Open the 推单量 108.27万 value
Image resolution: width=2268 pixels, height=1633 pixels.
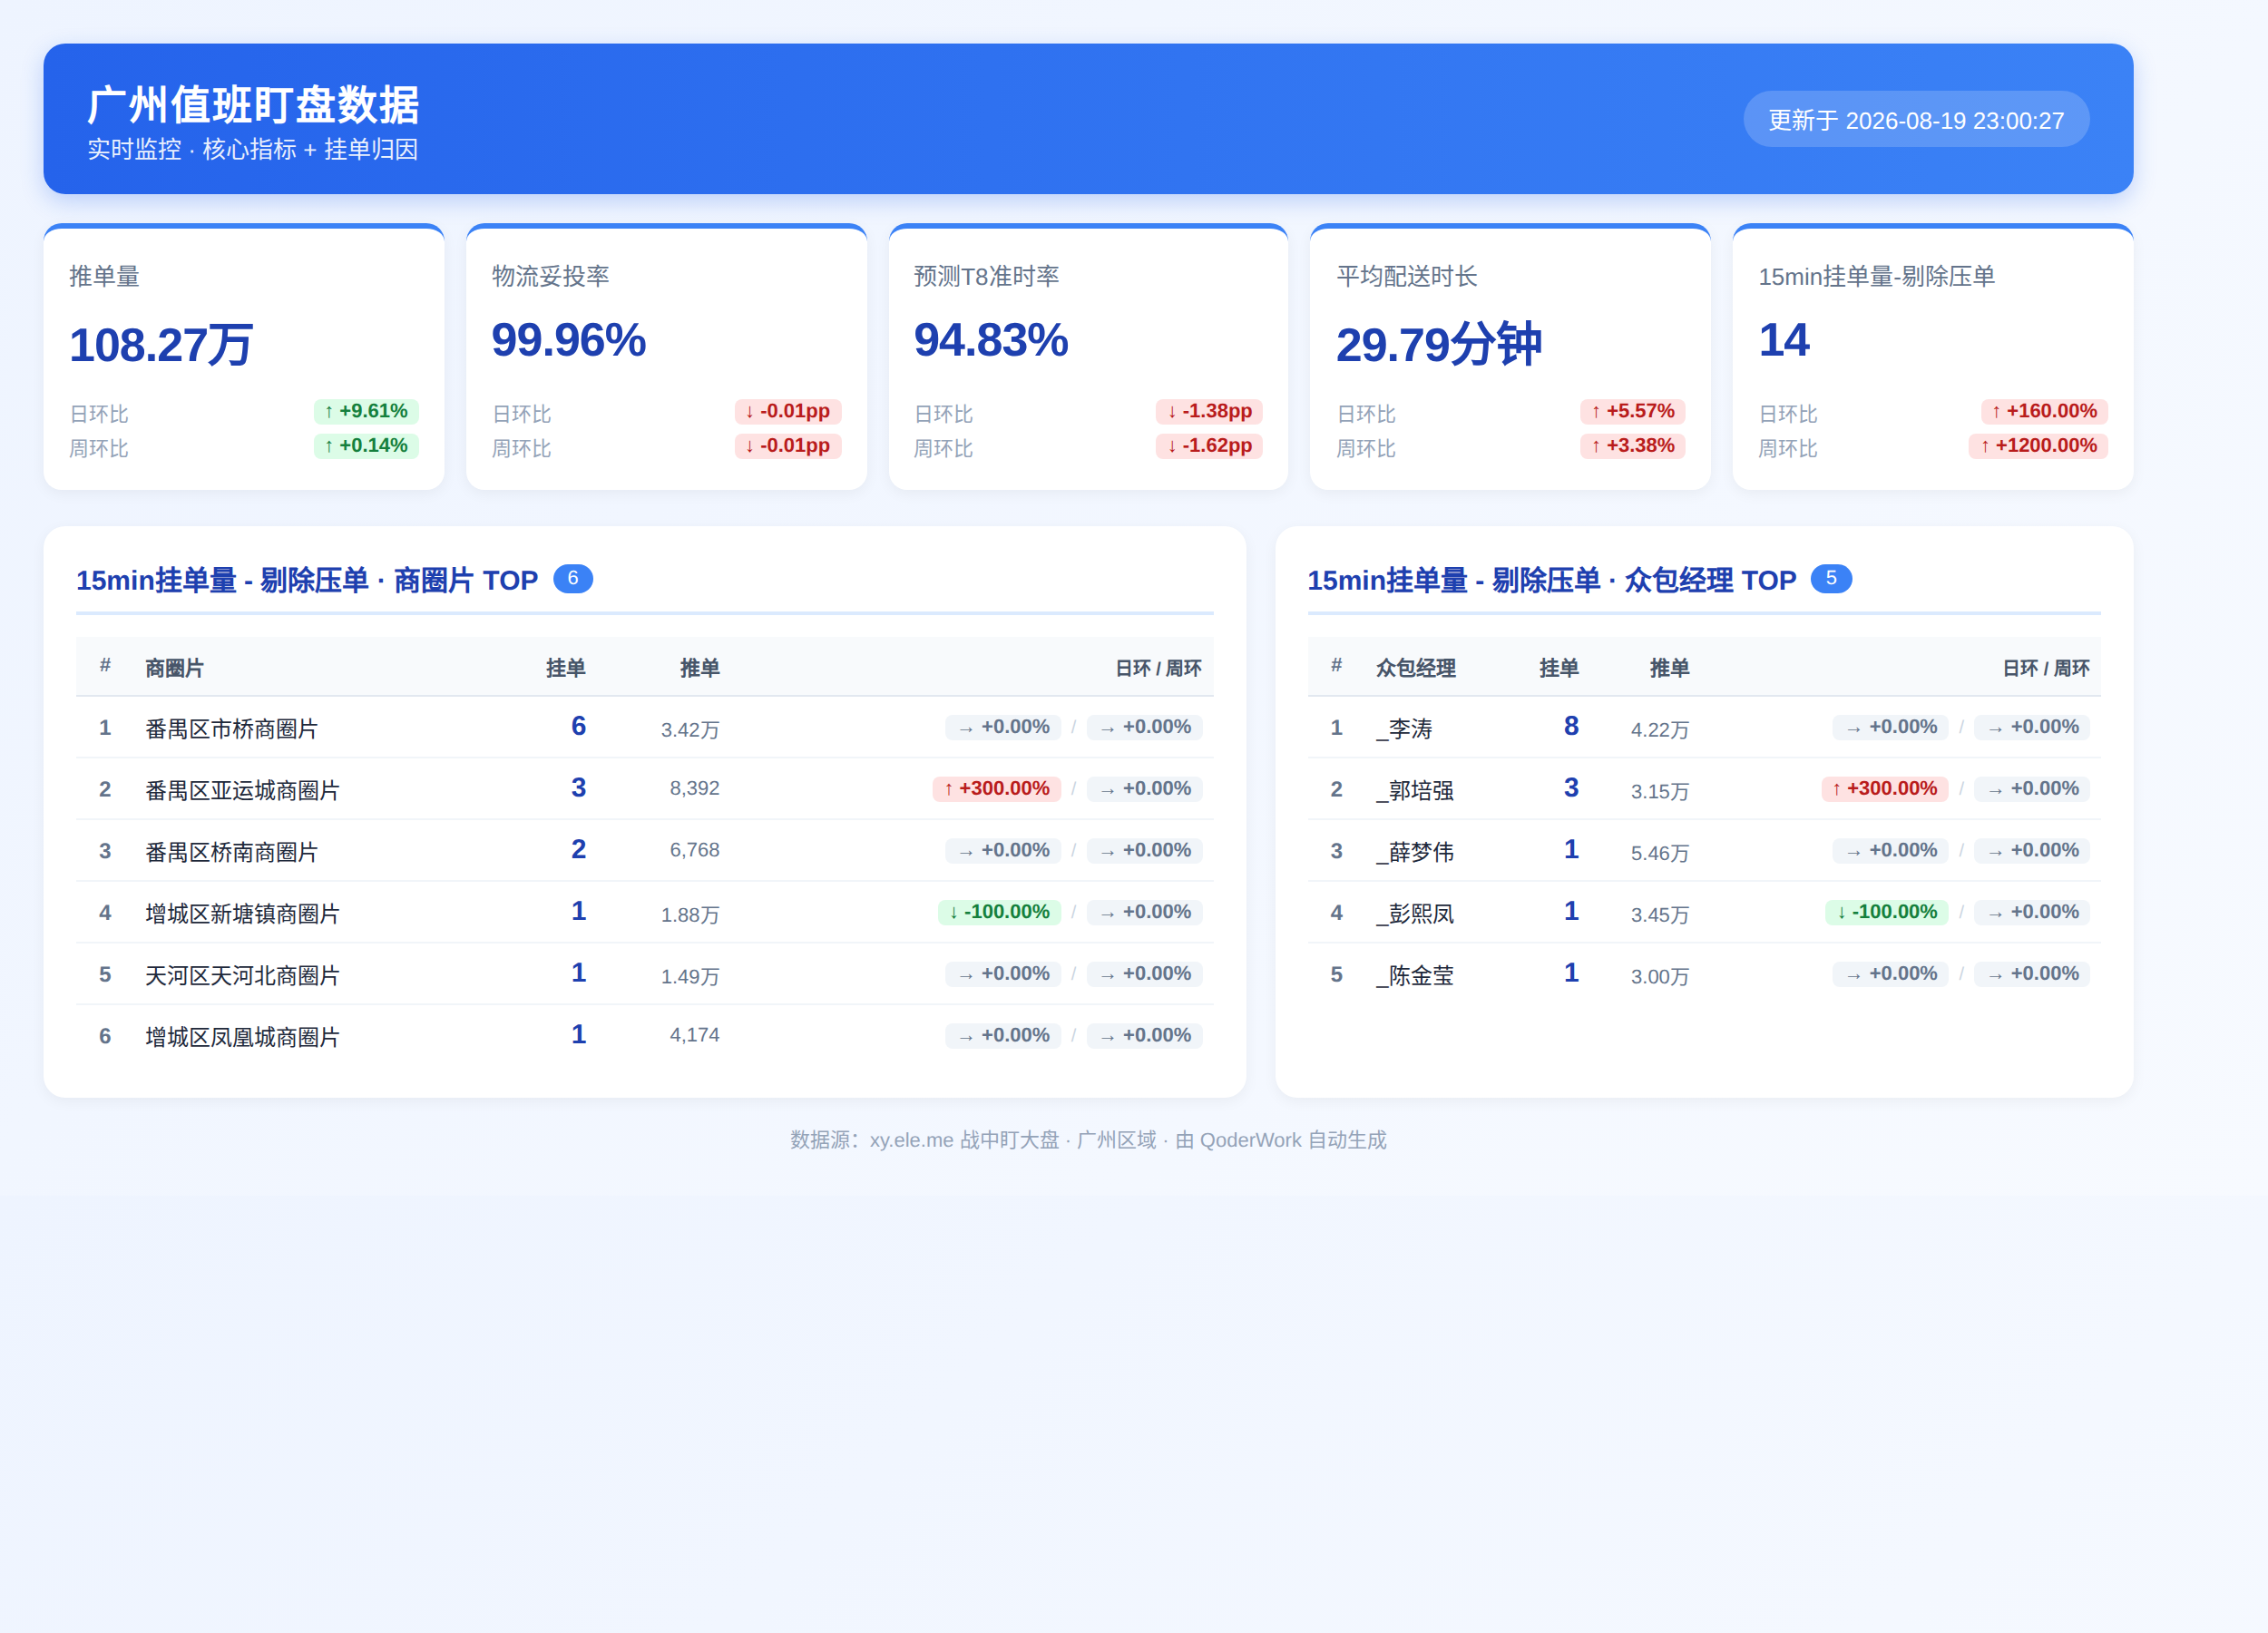click(160, 345)
